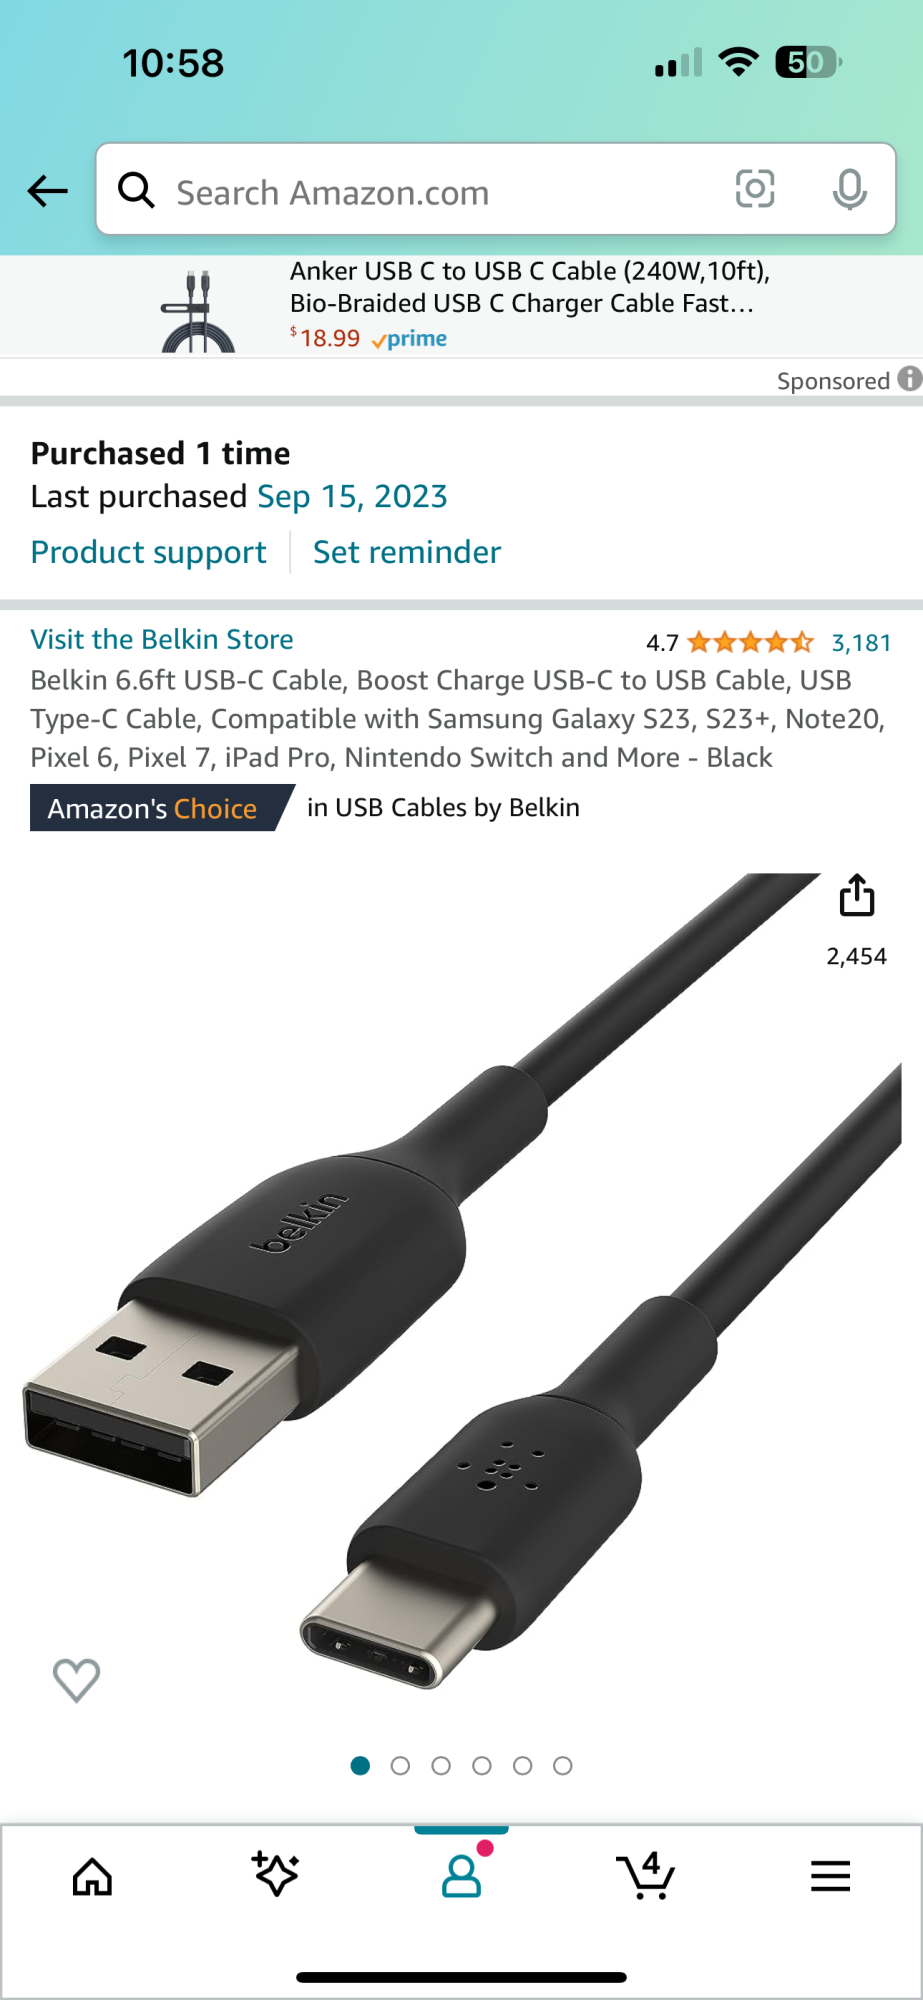Open the 3,181 ratings link
Screen dimensions: 923x2000
coord(861,642)
